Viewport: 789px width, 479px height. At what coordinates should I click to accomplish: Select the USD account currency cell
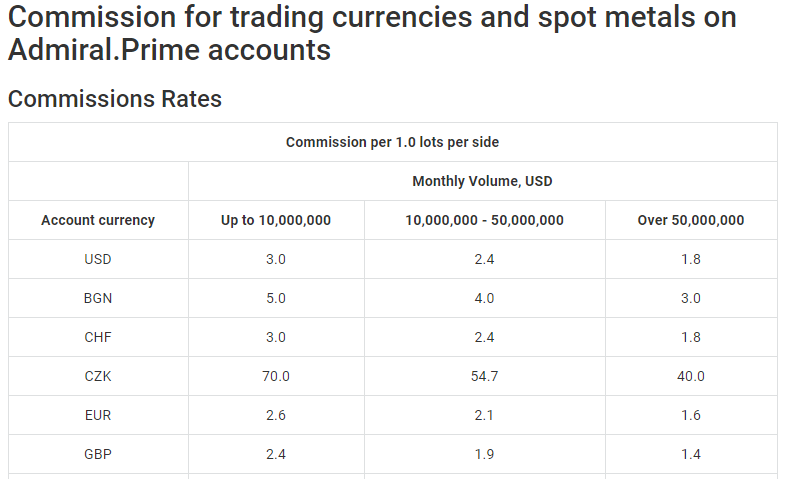pos(98,259)
